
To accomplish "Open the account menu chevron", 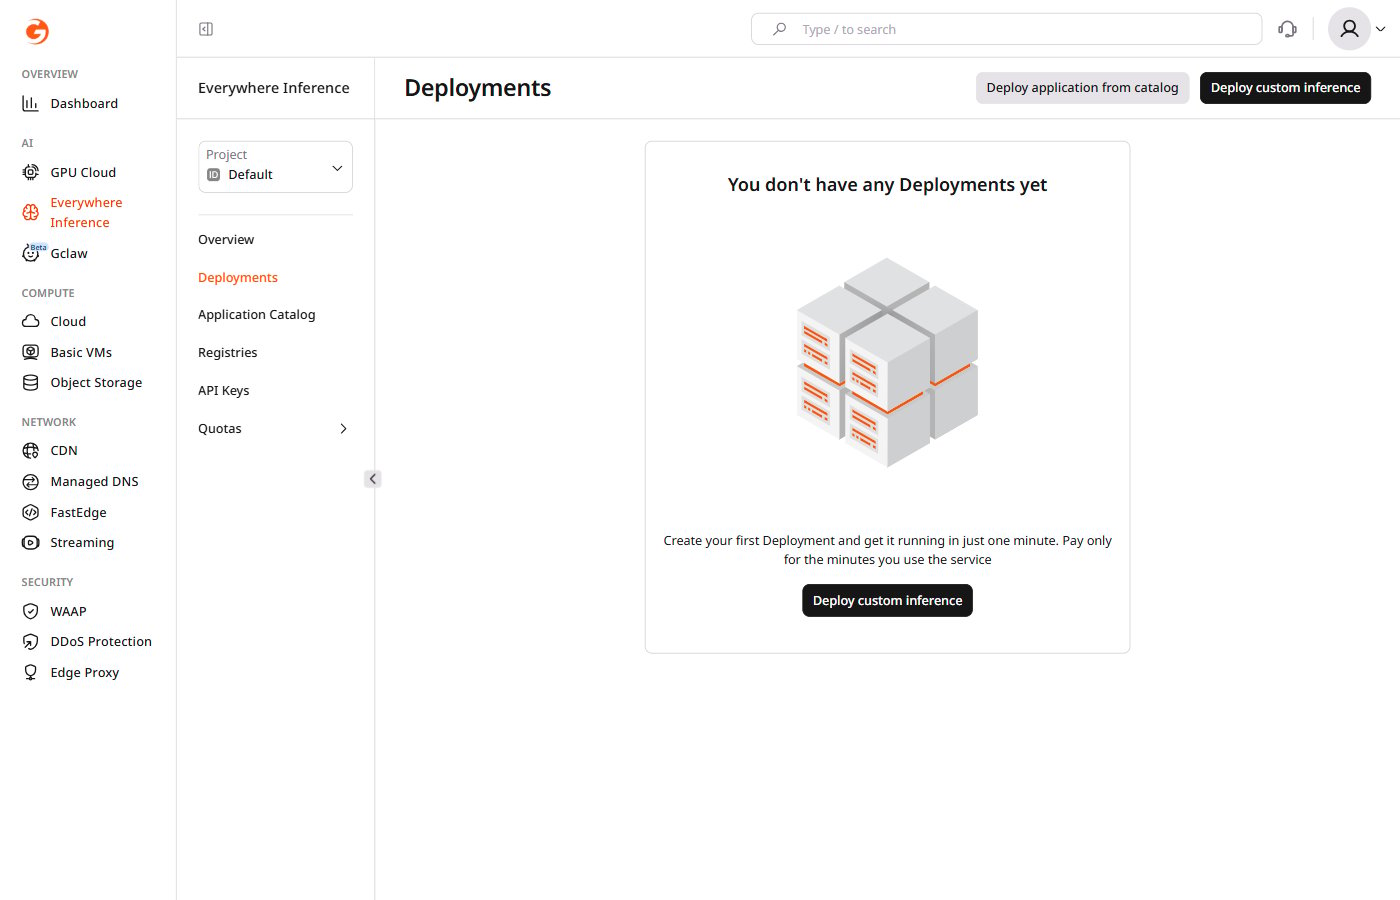I will click(x=1380, y=29).
